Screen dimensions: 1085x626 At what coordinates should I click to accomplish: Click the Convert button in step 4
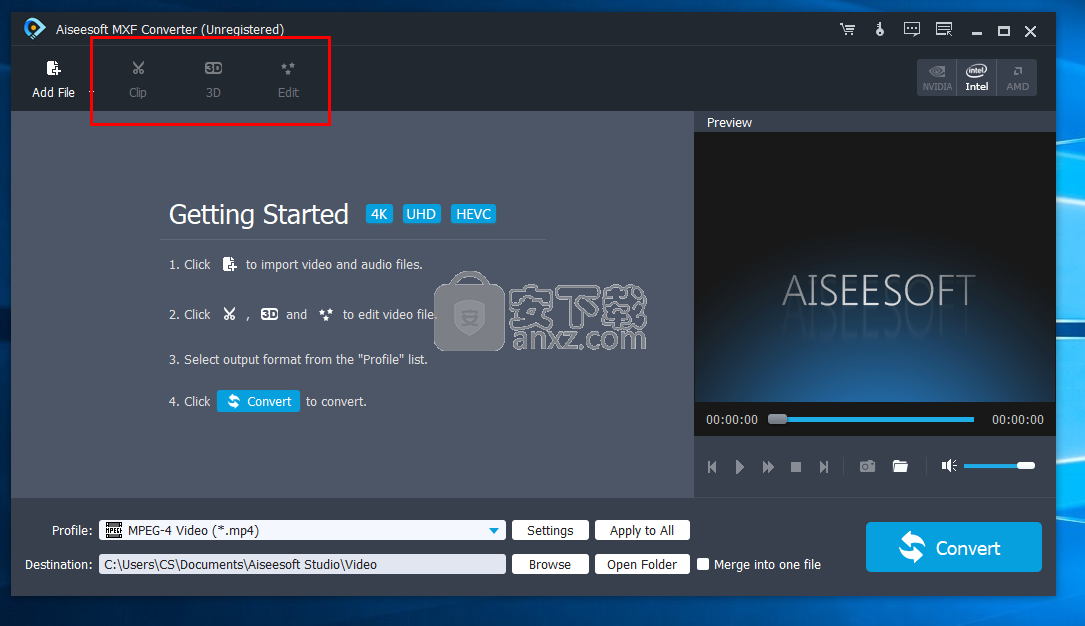pos(259,401)
